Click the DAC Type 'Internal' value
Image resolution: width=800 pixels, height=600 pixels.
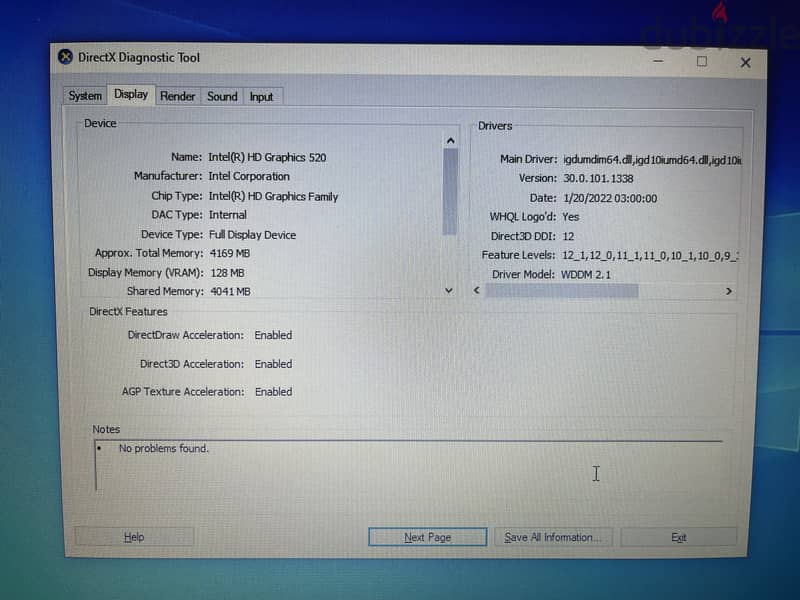[x=228, y=215]
